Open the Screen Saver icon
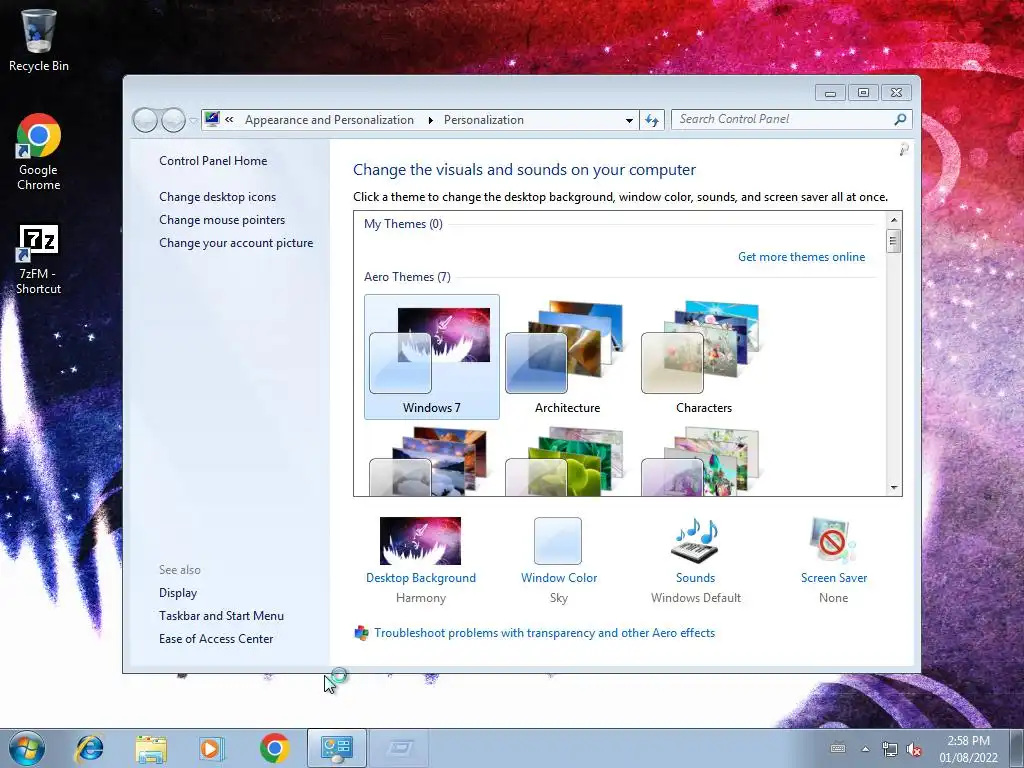 click(x=833, y=541)
